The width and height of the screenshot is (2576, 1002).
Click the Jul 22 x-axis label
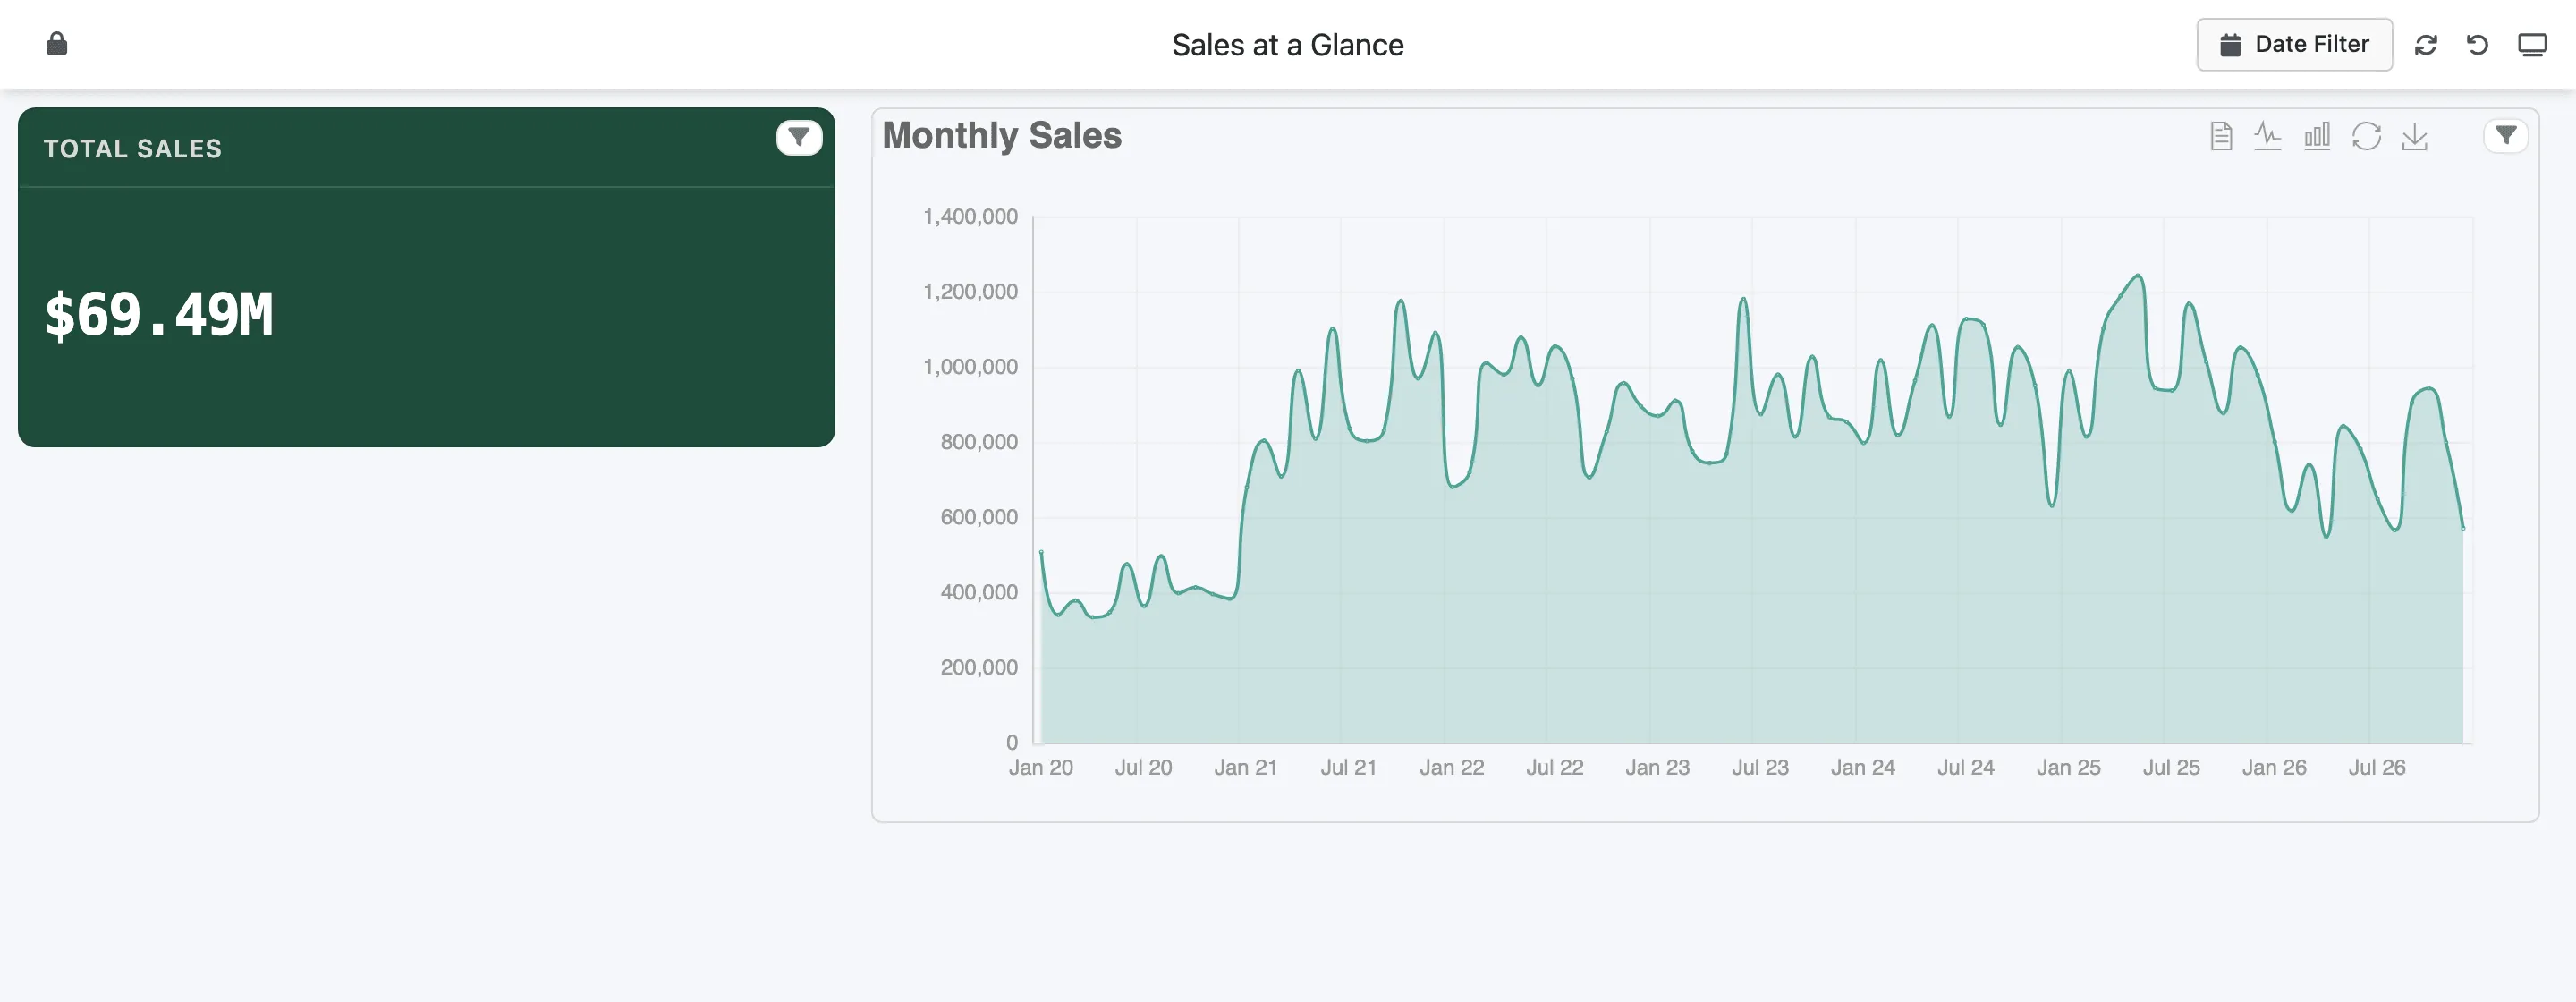[1555, 767]
